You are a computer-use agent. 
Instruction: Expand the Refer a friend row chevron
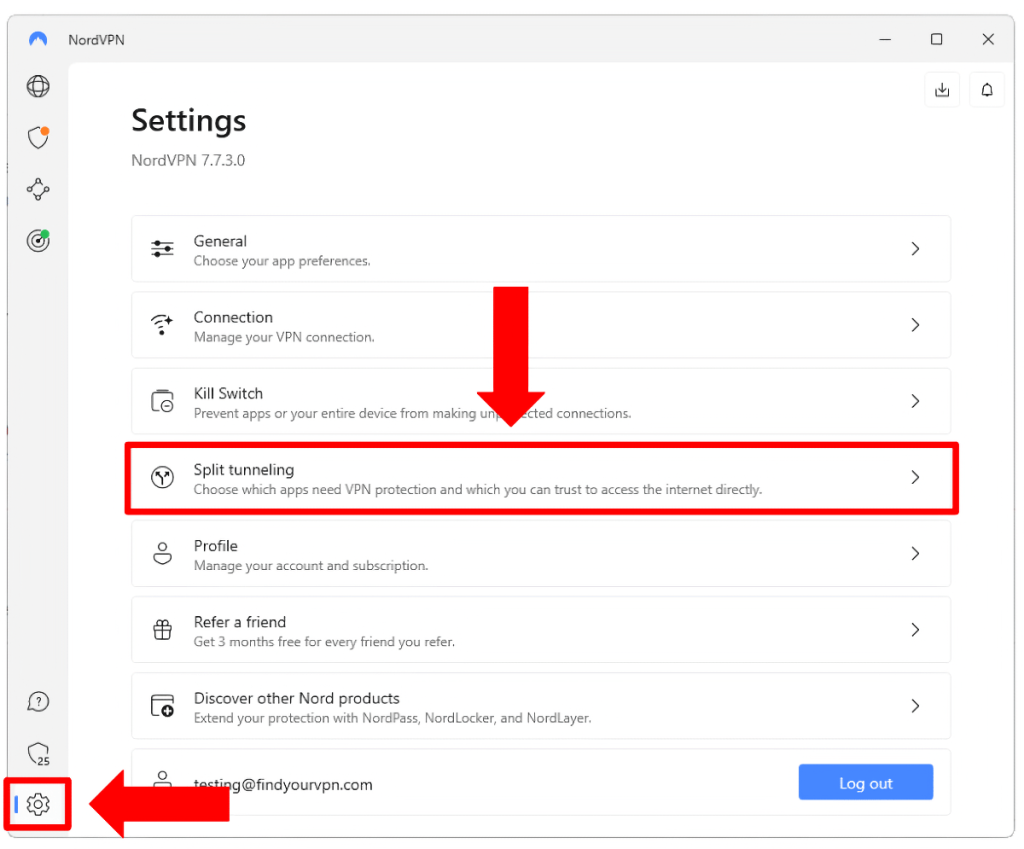coord(916,630)
